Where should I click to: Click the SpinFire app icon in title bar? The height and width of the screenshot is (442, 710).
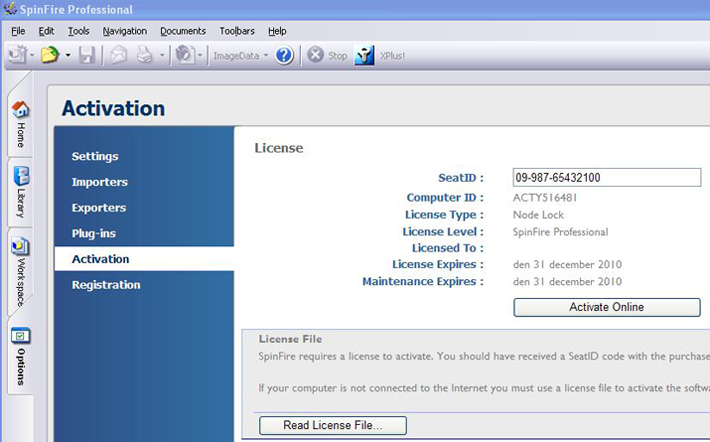click(10, 9)
